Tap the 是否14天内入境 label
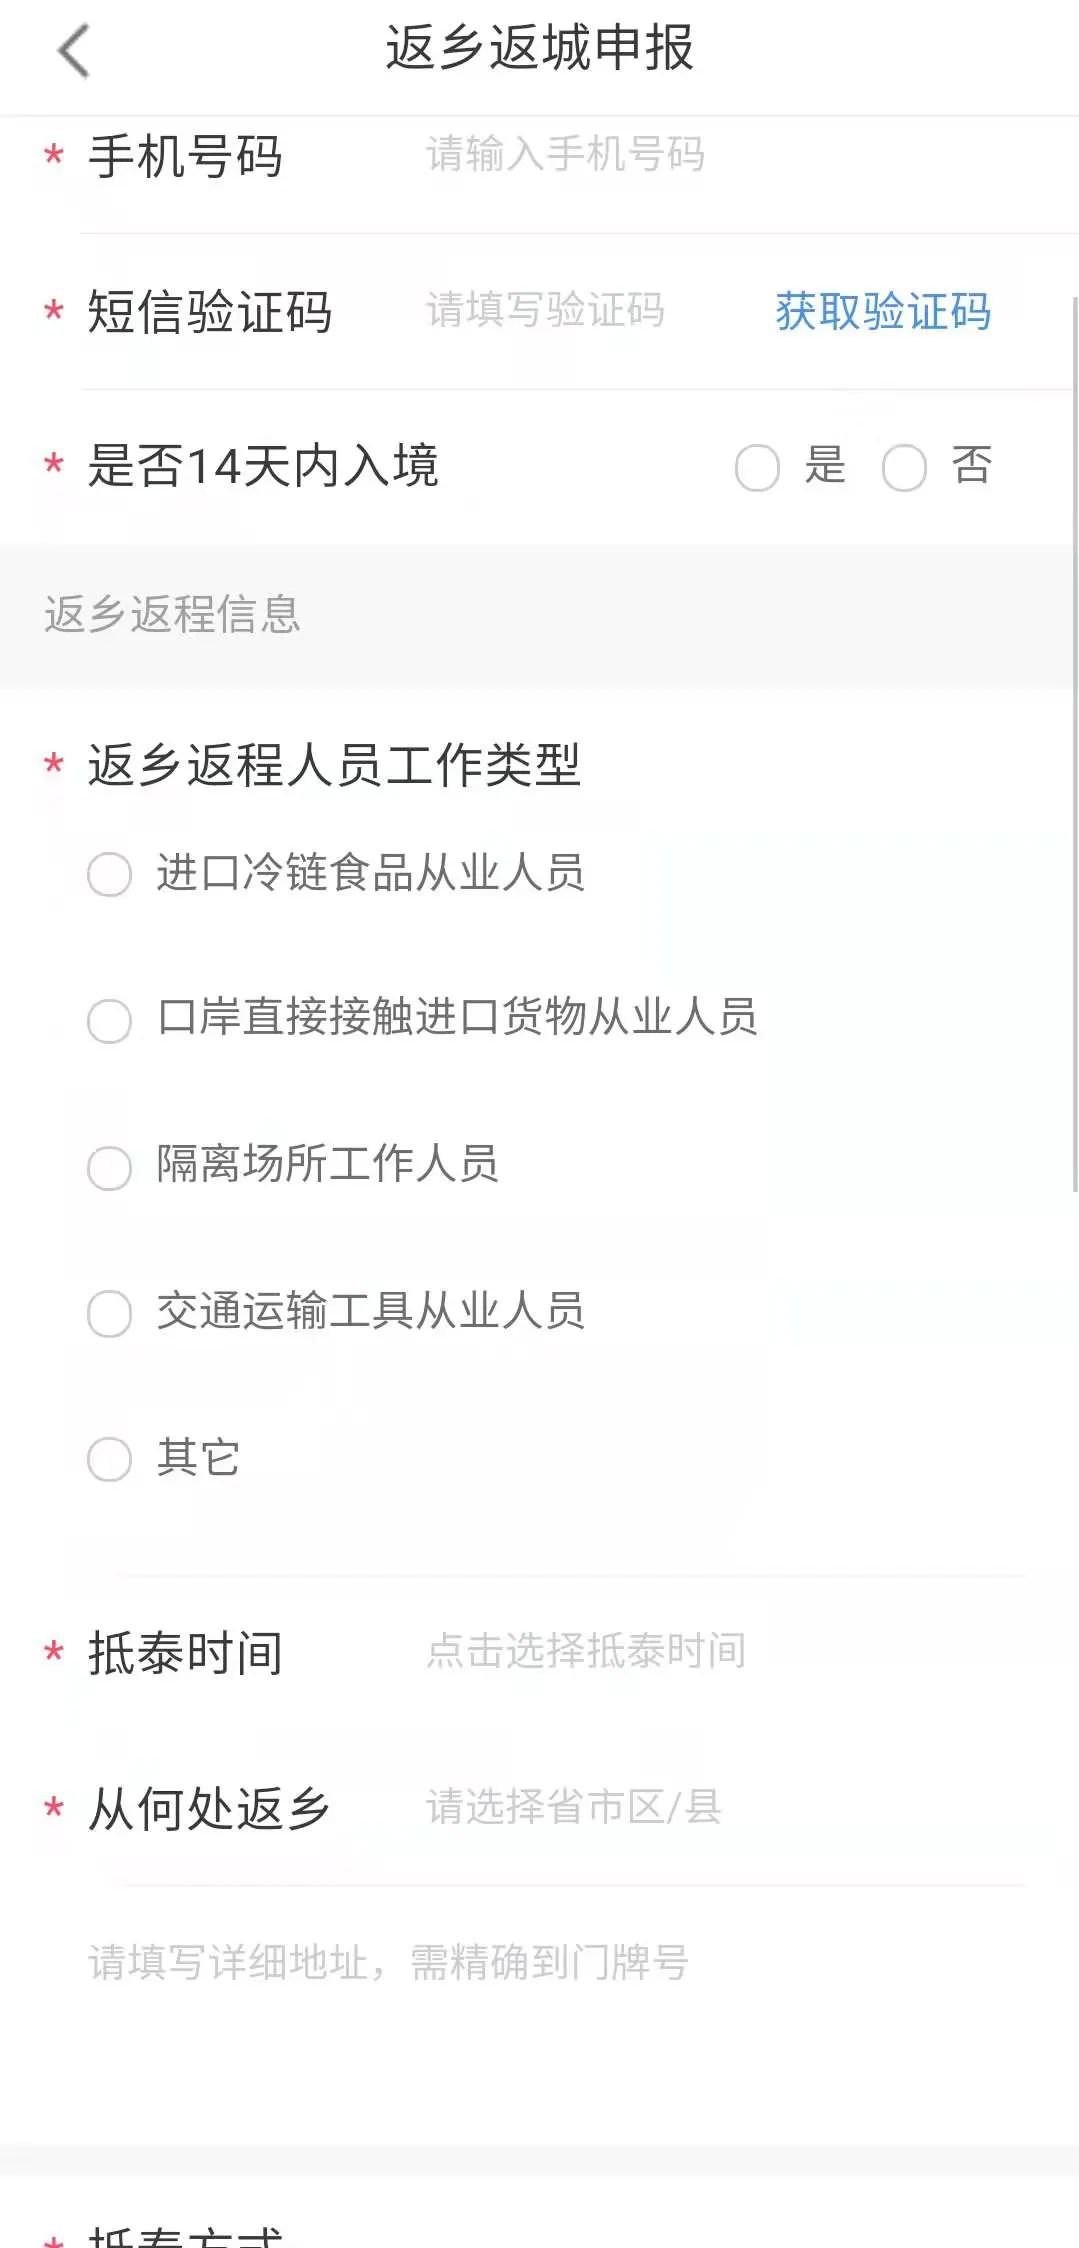 coord(263,466)
